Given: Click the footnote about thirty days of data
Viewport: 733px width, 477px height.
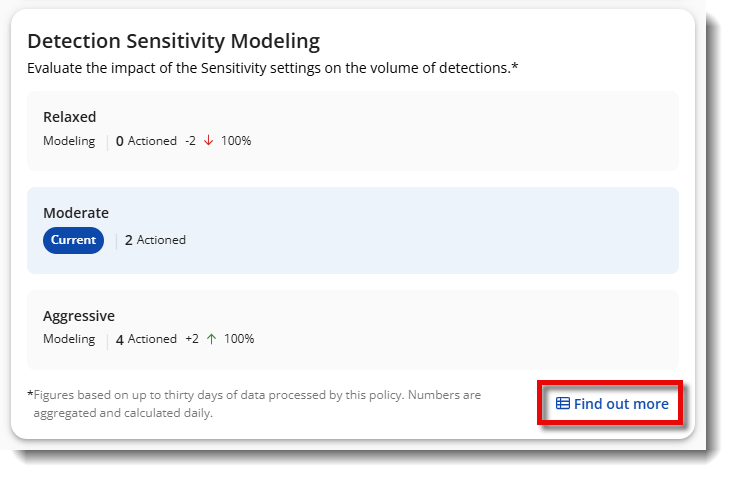Looking at the screenshot, I should click(x=254, y=404).
